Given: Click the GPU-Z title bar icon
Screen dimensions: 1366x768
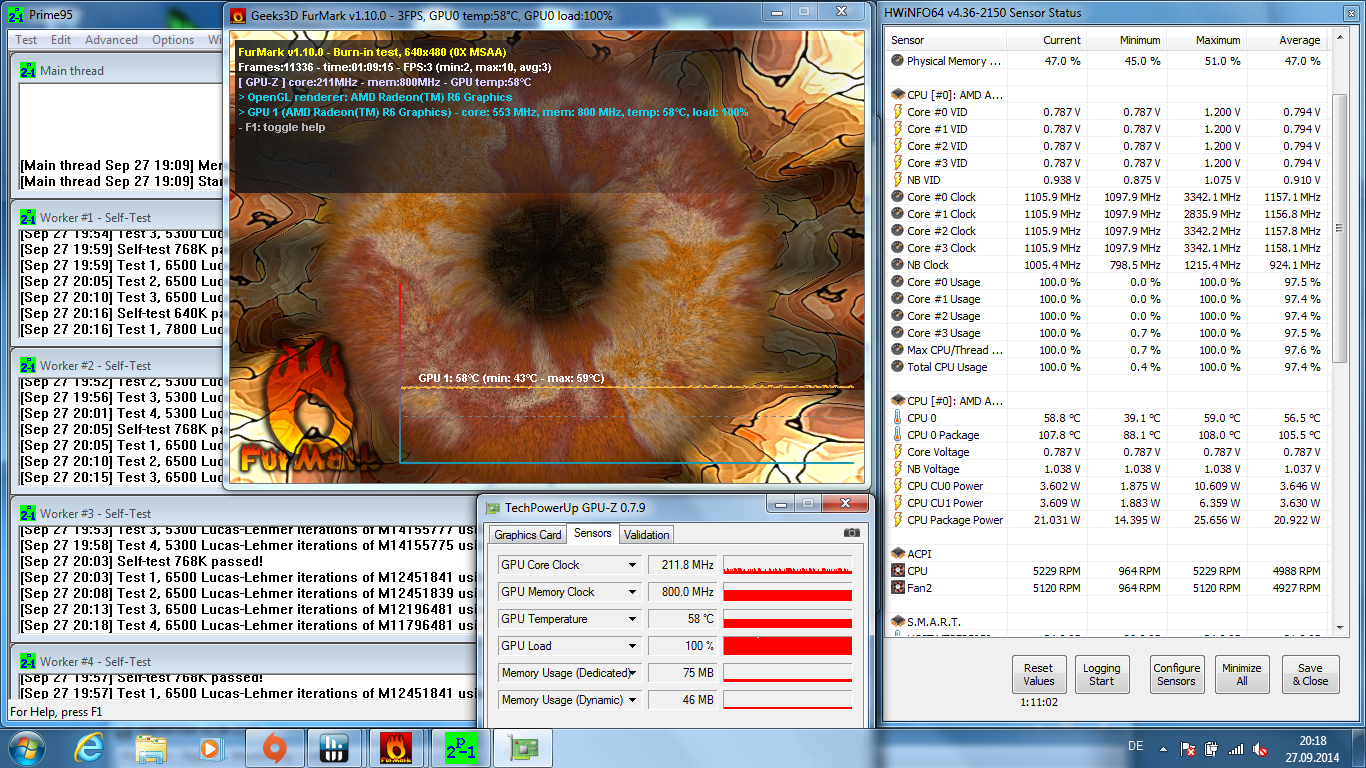Looking at the screenshot, I should pyautogui.click(x=492, y=508).
